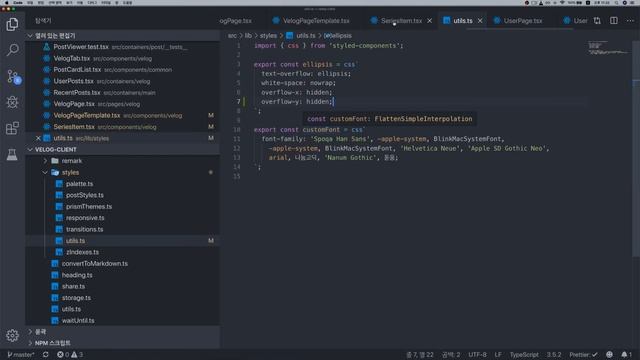Click the indentation spaces indicator
Image resolution: width=640 pixels, height=360 pixels.
click(x=451, y=354)
